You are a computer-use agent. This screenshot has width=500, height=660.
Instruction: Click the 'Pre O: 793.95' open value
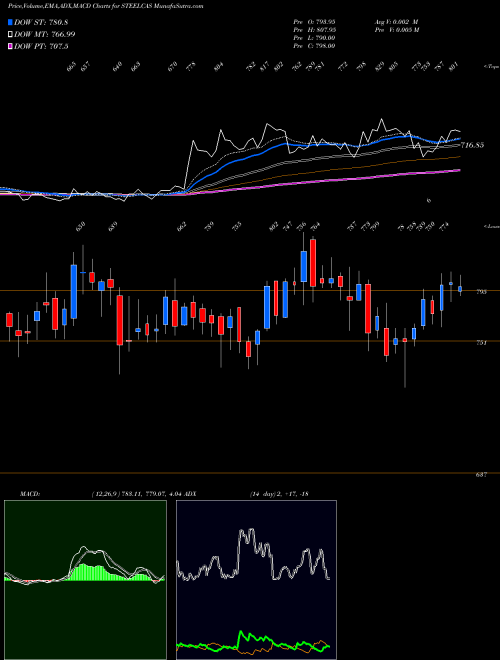314,22
